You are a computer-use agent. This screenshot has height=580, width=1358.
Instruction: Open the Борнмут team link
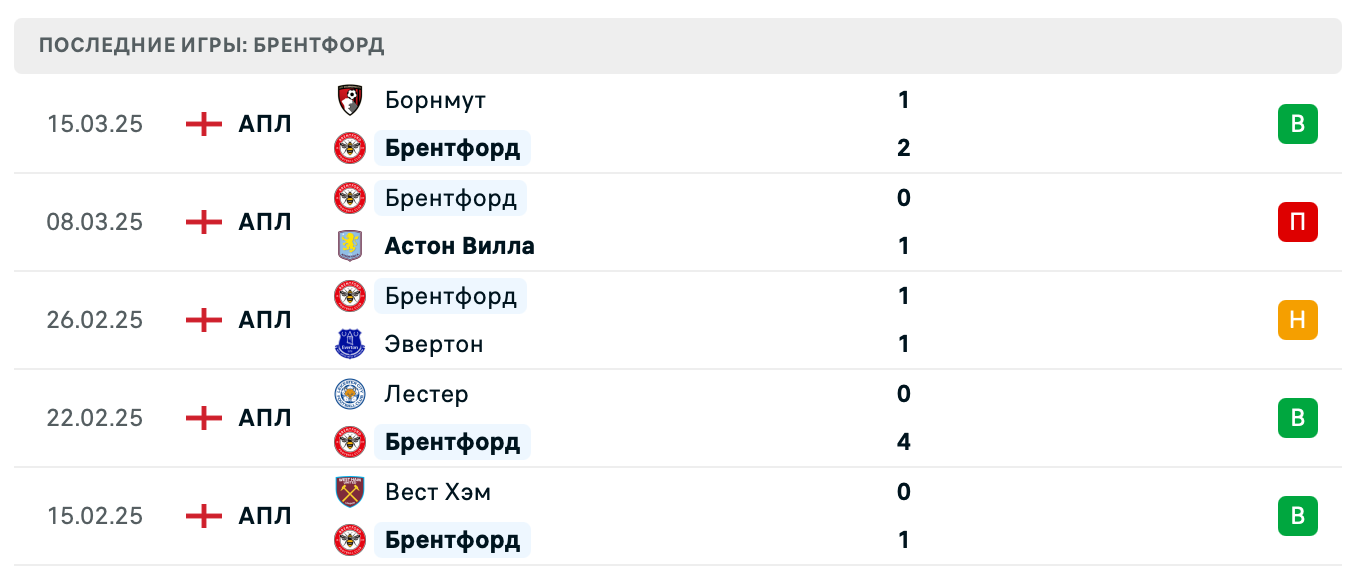coord(435,100)
